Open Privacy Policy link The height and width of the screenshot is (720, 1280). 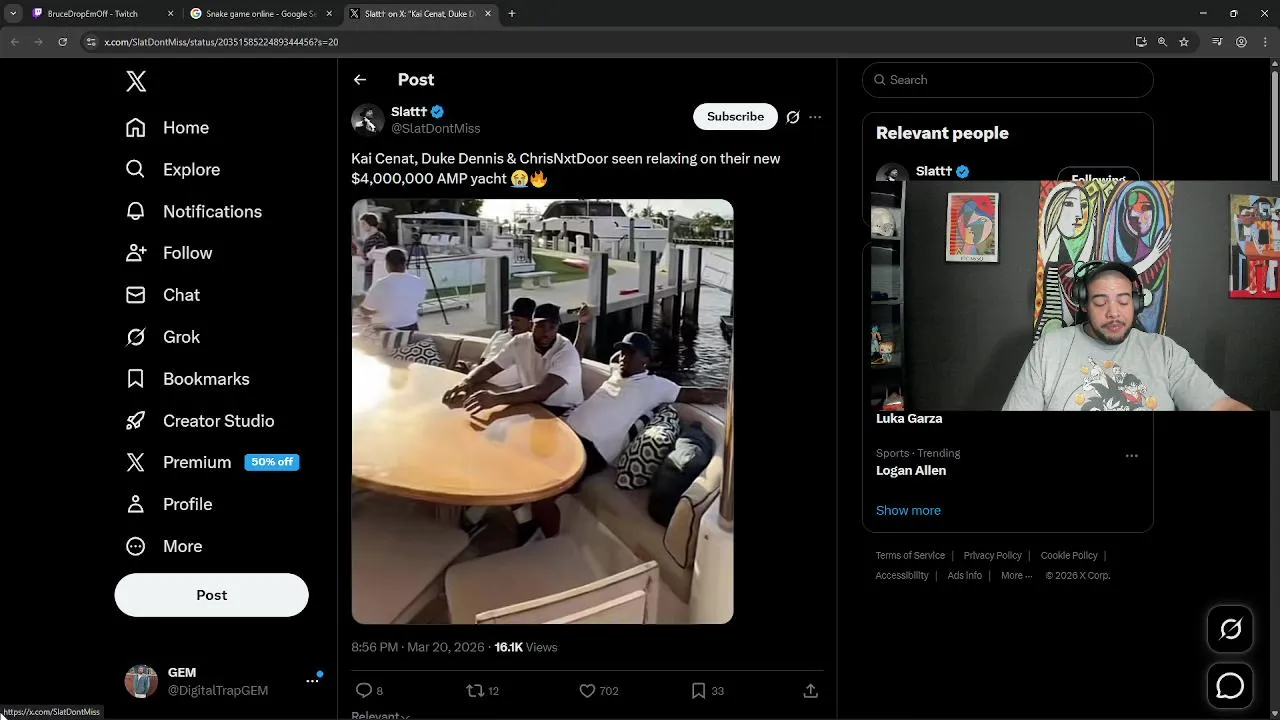tap(993, 556)
